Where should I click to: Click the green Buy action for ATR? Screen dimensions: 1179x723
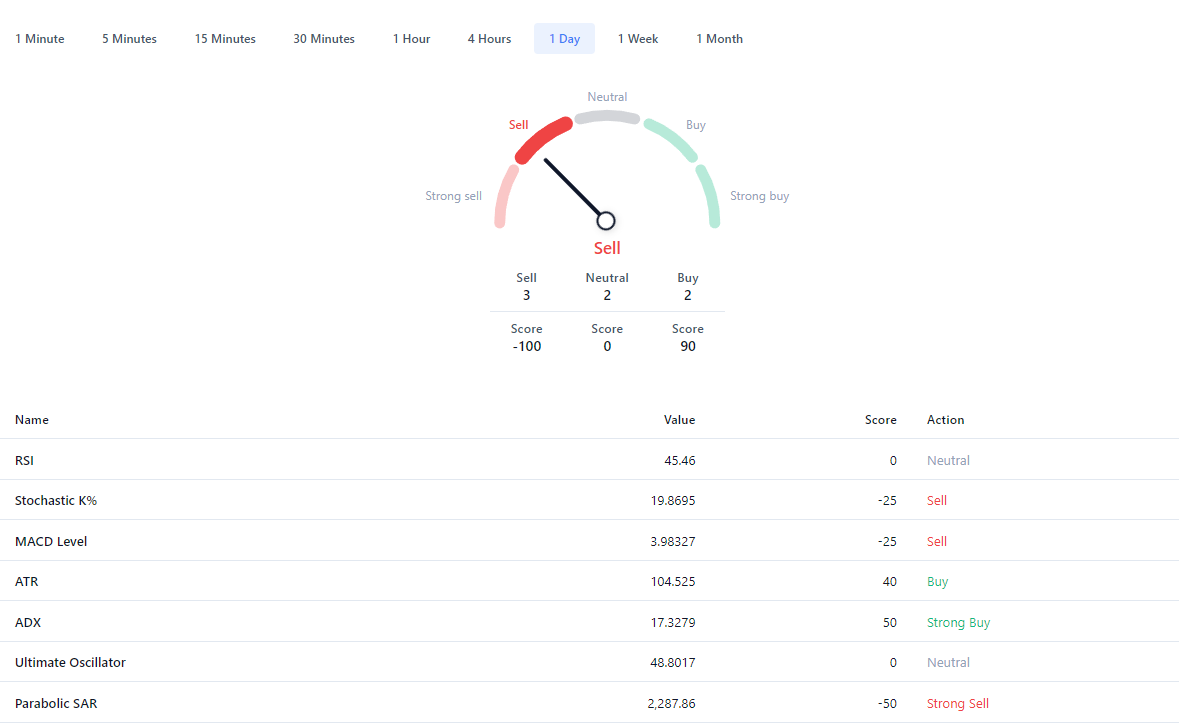coord(937,582)
